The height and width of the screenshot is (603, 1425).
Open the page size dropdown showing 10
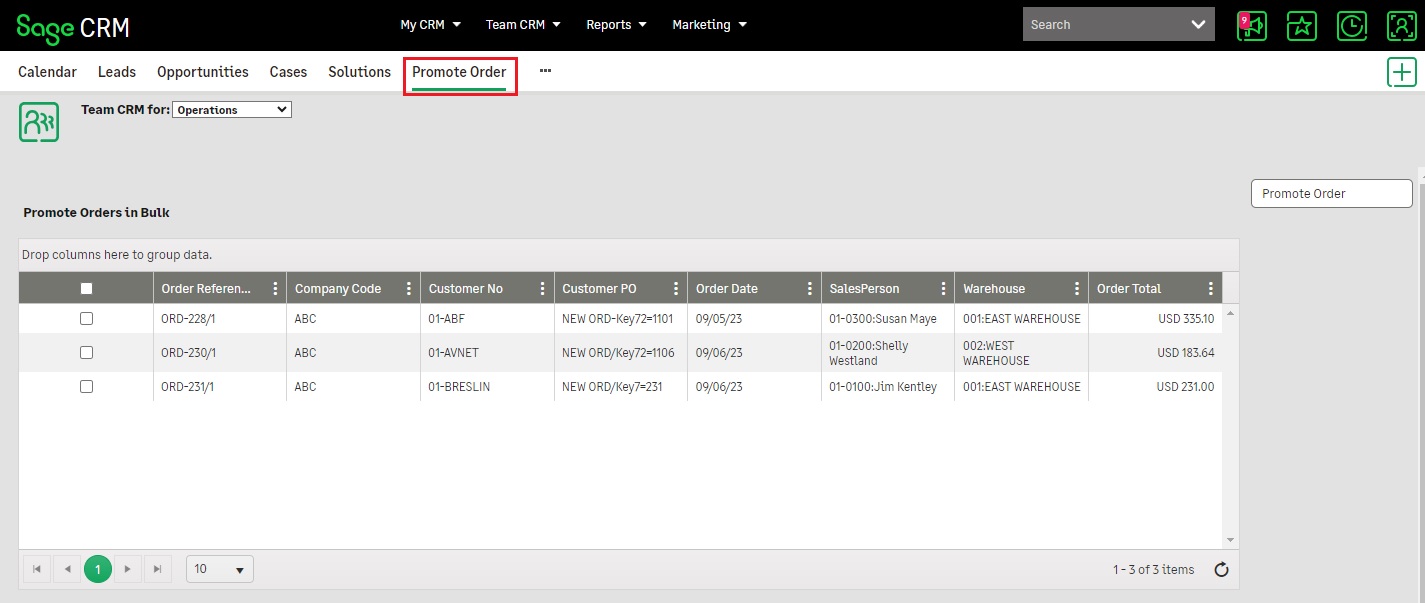[219, 568]
